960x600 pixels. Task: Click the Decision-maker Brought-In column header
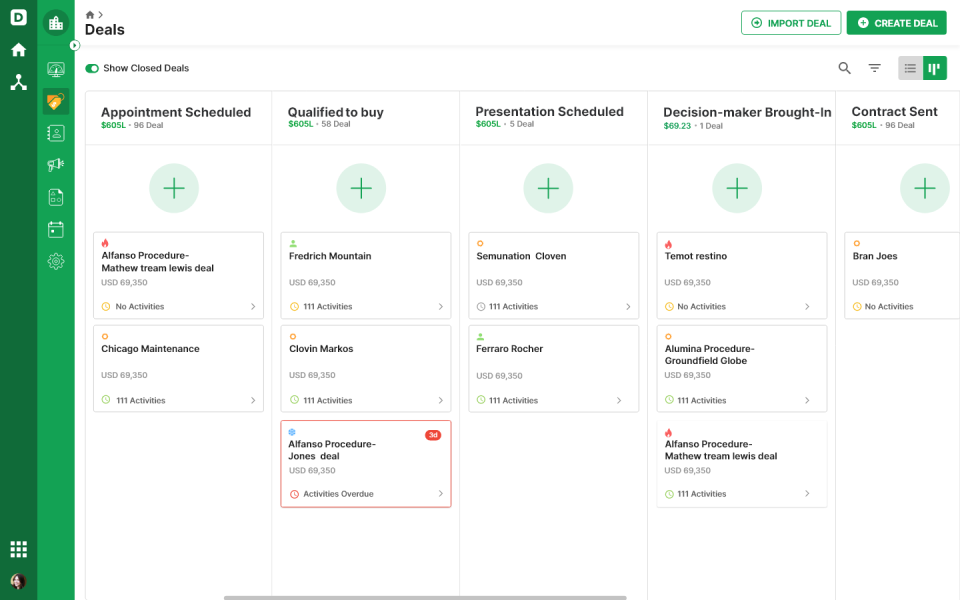click(747, 113)
